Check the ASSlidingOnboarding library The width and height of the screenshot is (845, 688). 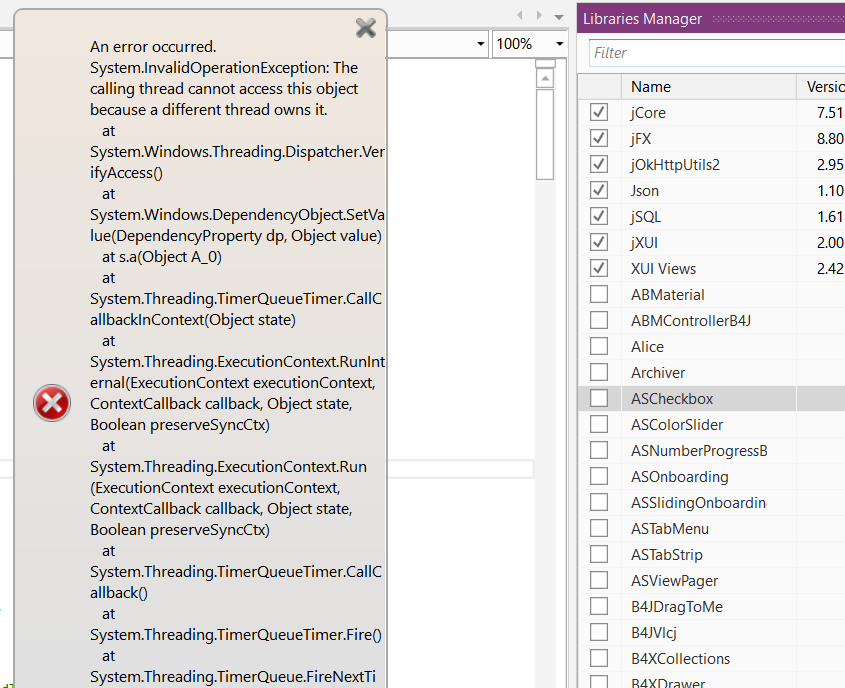pyautogui.click(x=599, y=502)
